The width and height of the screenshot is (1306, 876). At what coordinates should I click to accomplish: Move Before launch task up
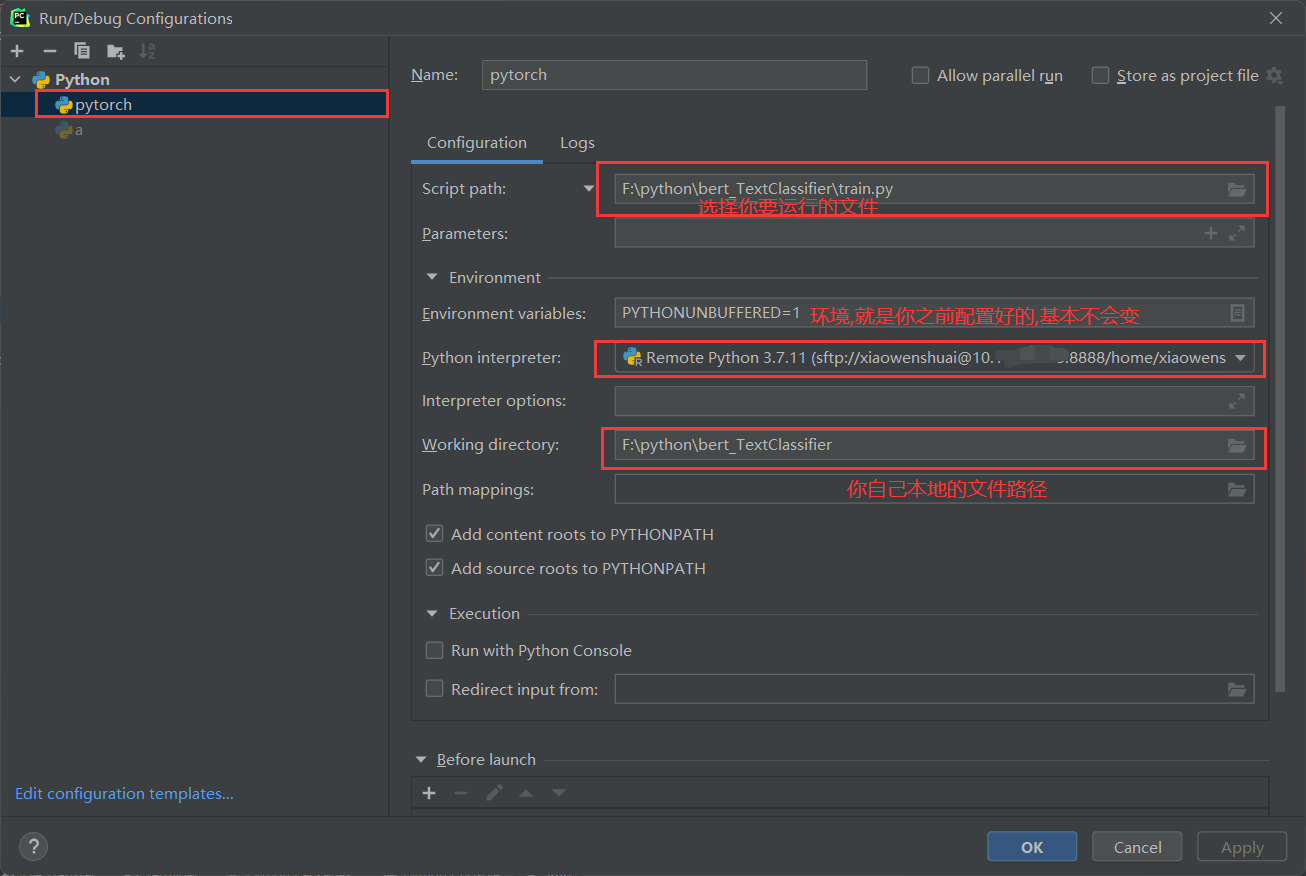(526, 793)
